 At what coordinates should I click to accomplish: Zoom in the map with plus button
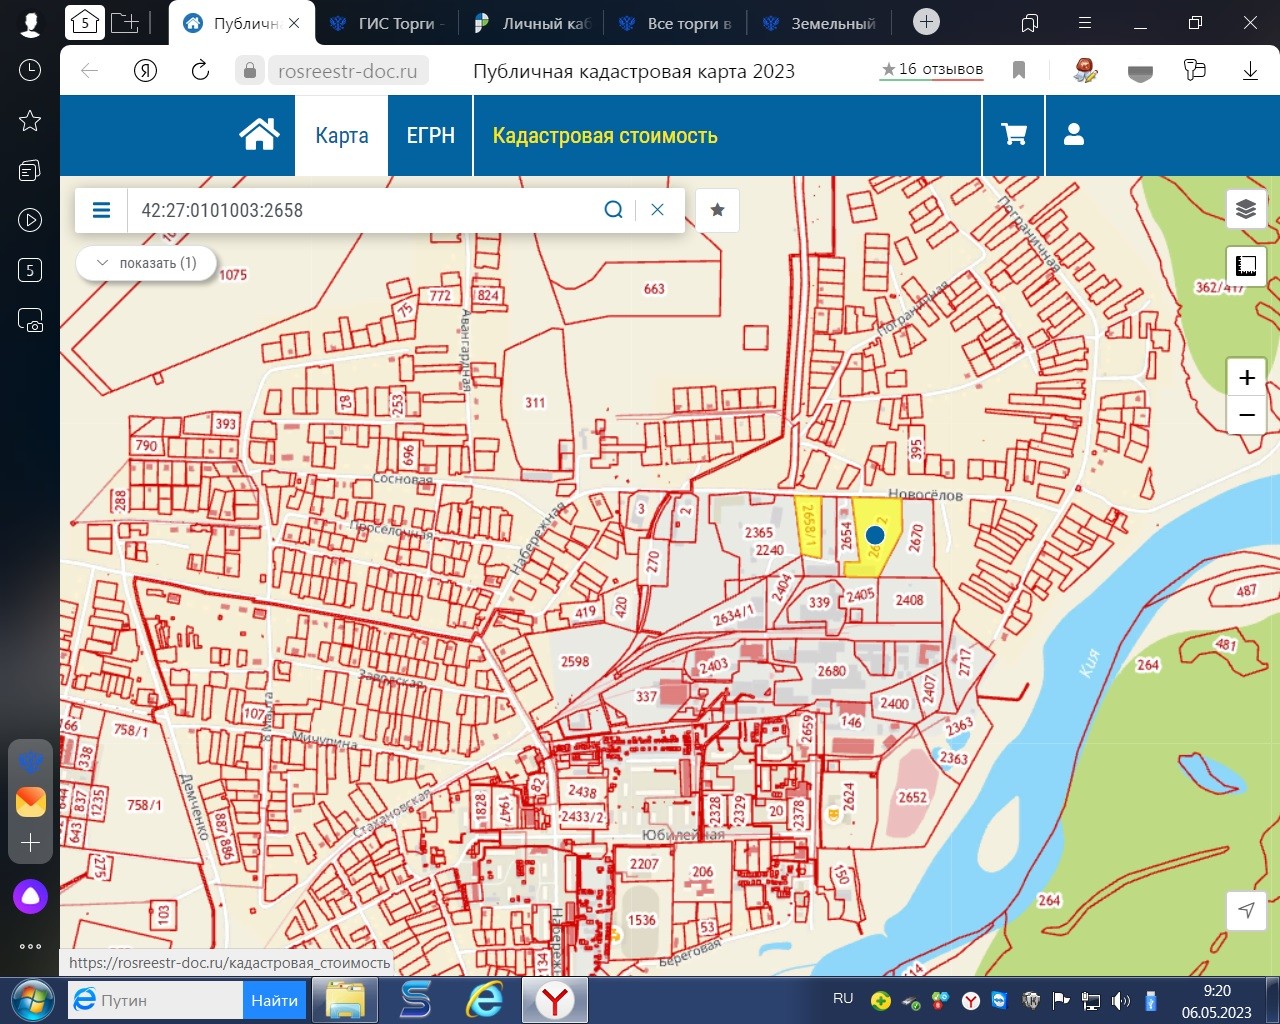[1246, 378]
